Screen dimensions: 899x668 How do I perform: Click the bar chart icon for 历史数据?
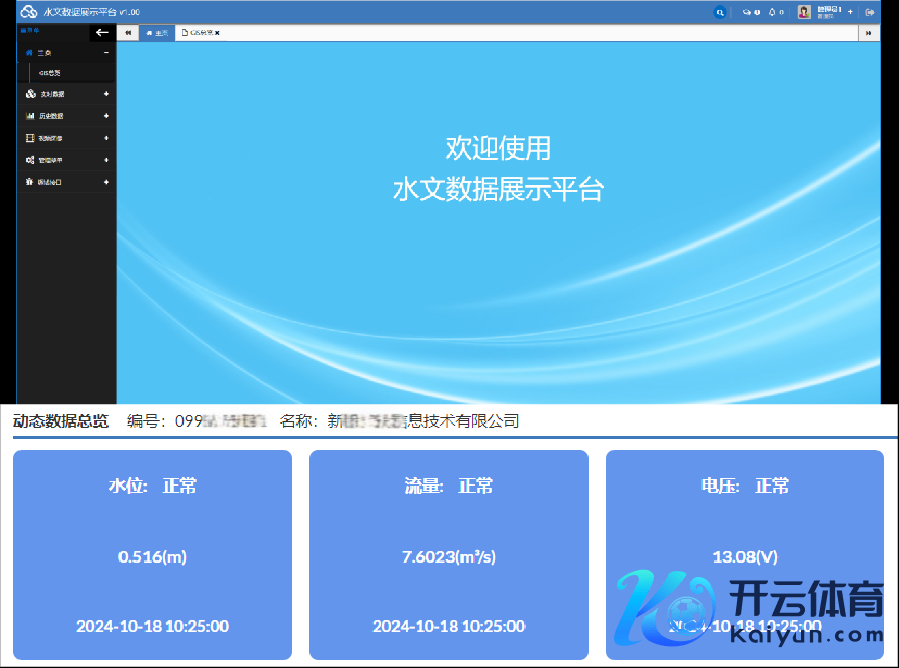[30, 116]
